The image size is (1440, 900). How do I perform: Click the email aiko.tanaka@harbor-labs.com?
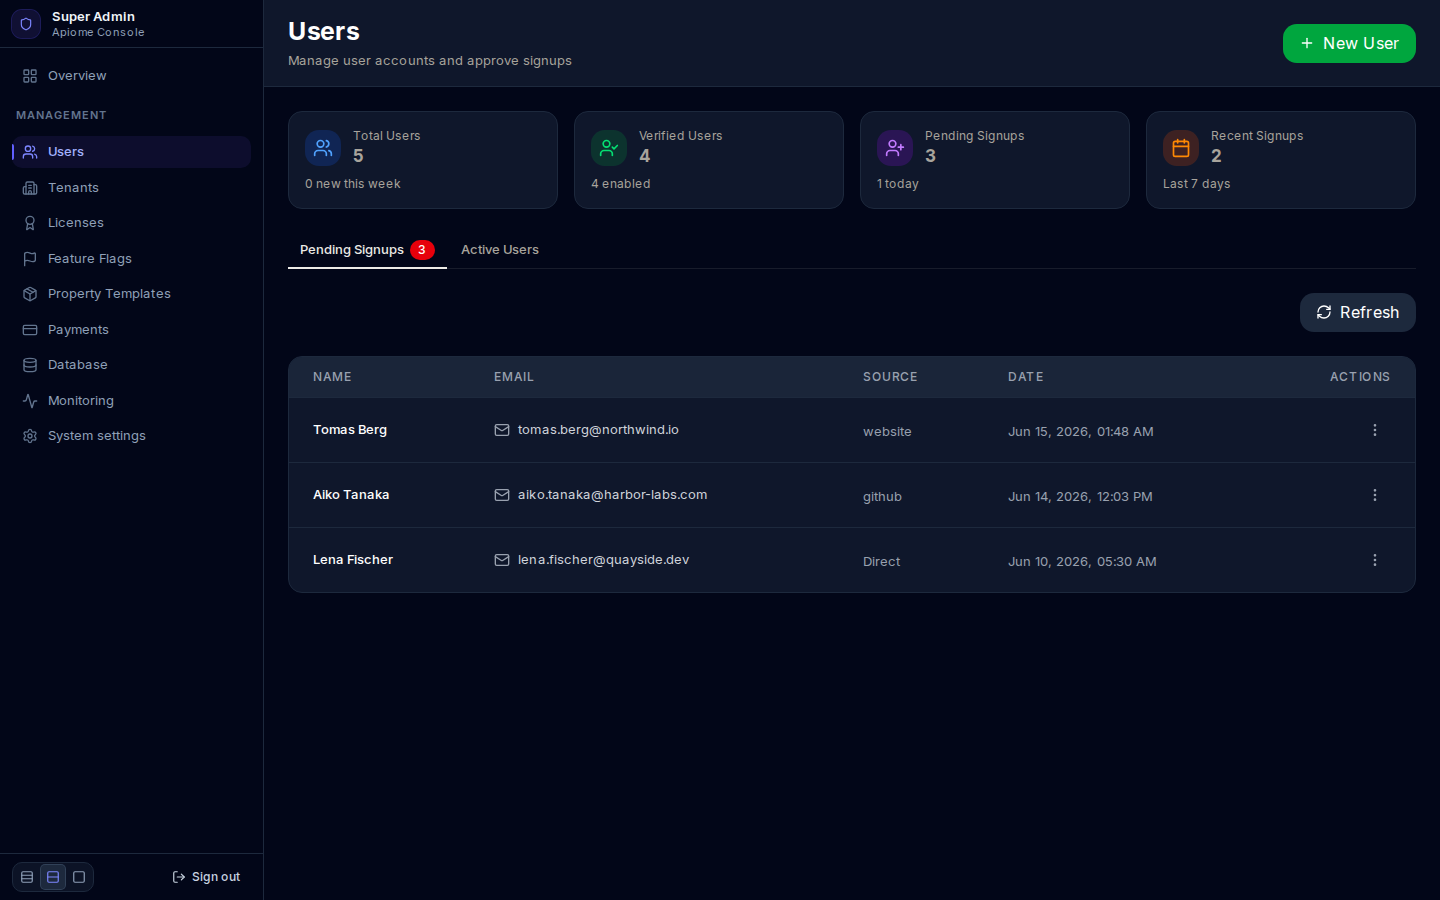pyautogui.click(x=612, y=495)
